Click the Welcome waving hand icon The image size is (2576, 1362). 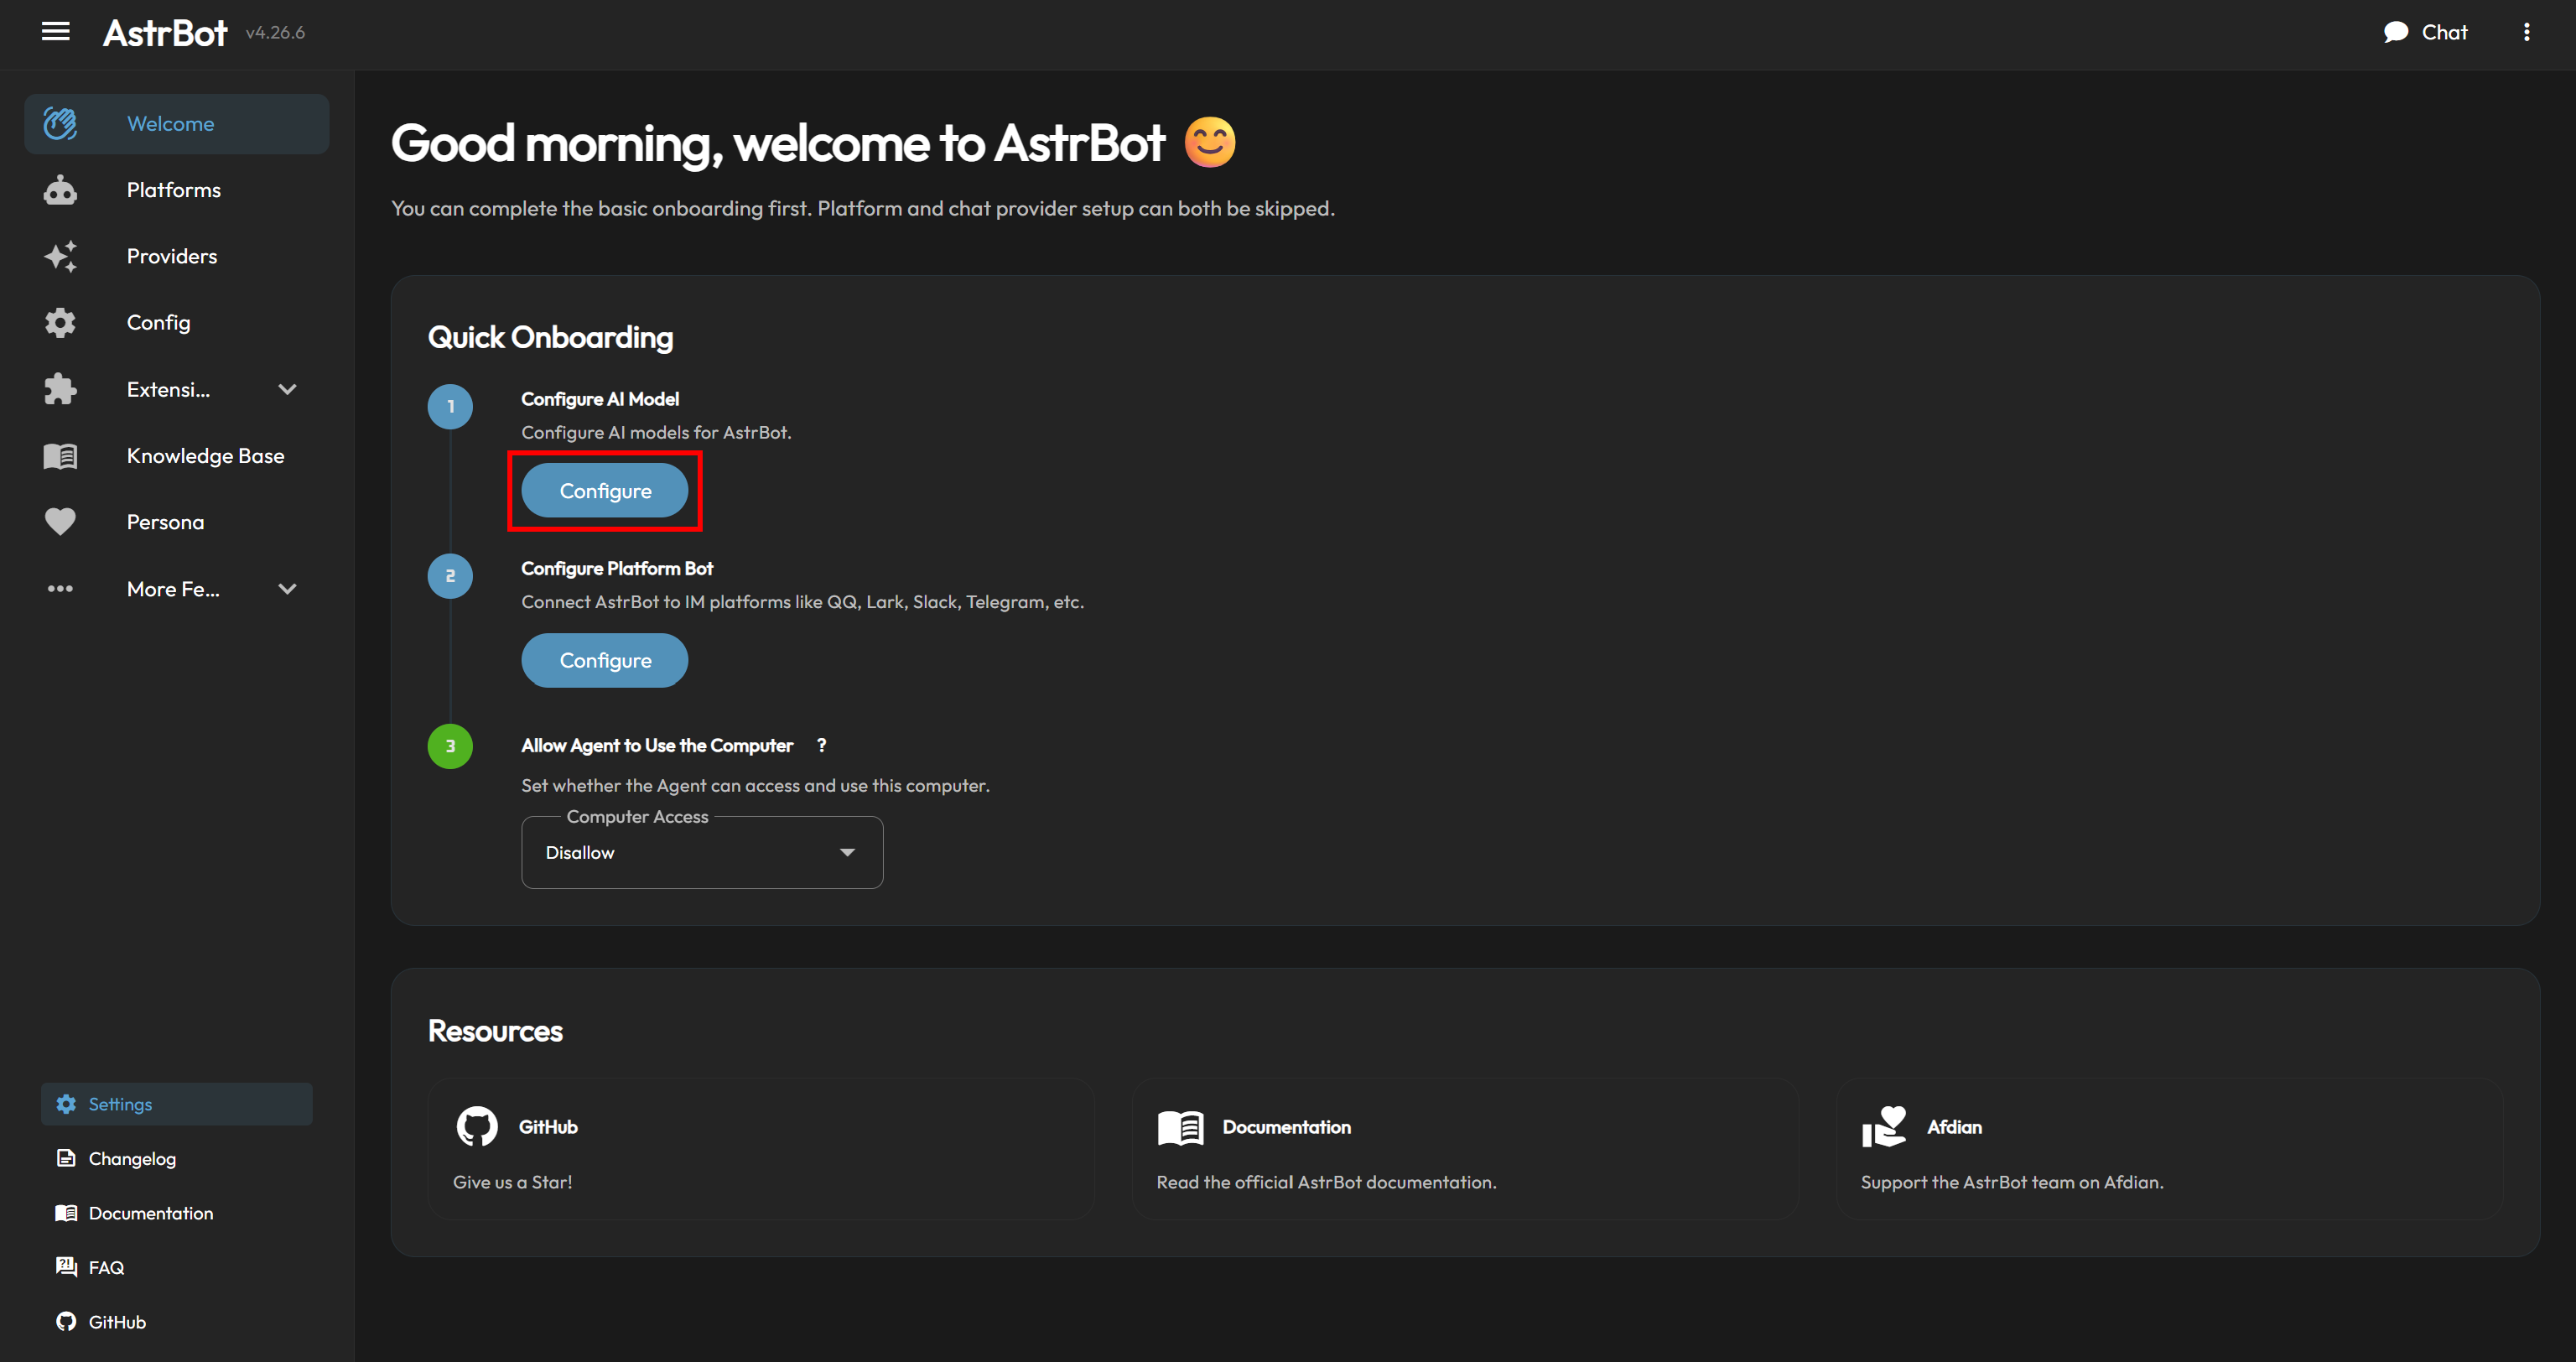[x=60, y=124]
